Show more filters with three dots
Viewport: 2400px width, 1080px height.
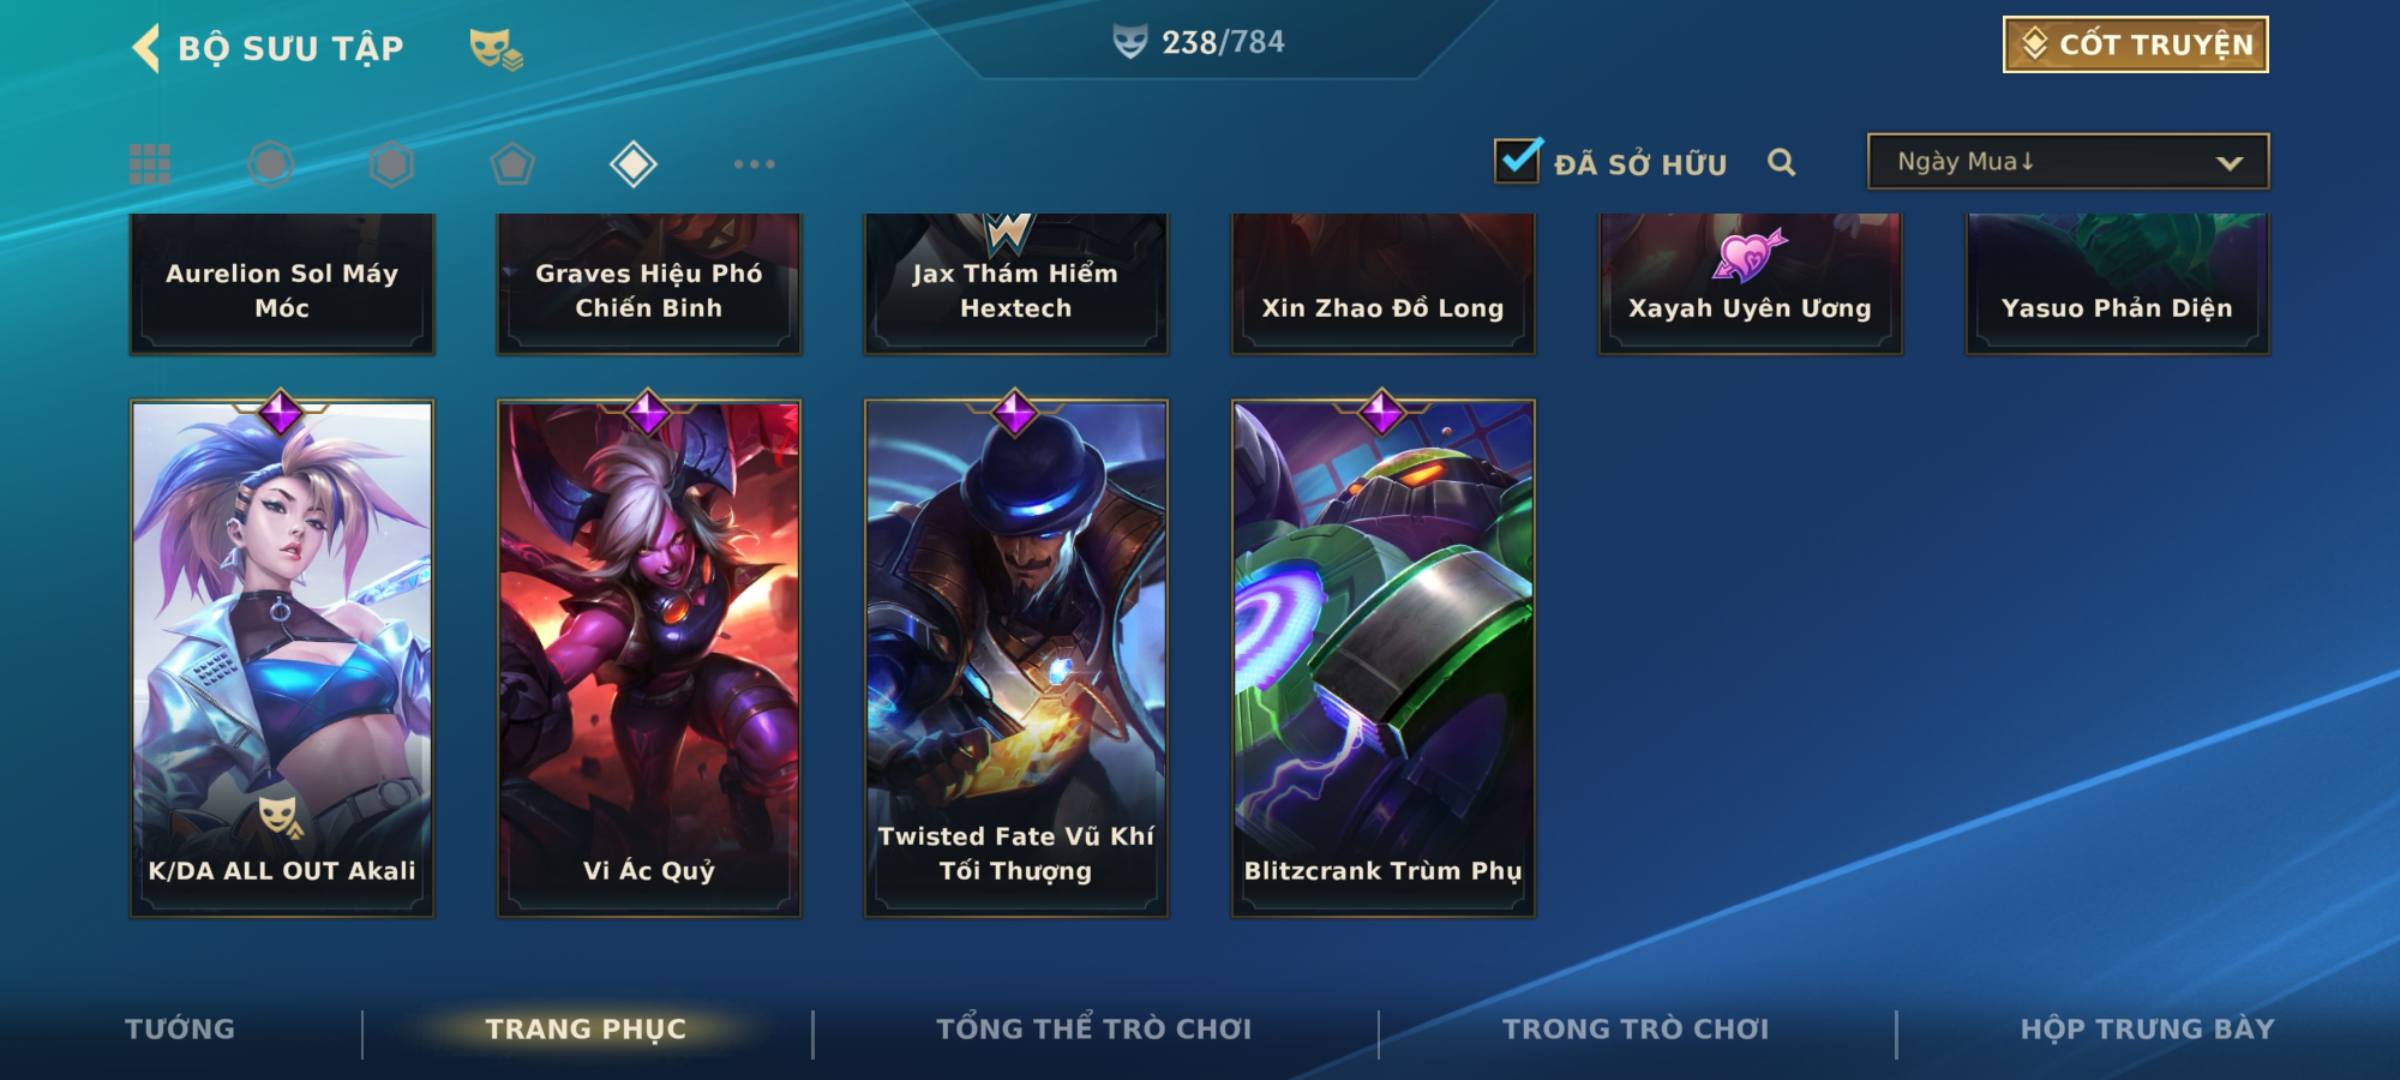tap(754, 164)
